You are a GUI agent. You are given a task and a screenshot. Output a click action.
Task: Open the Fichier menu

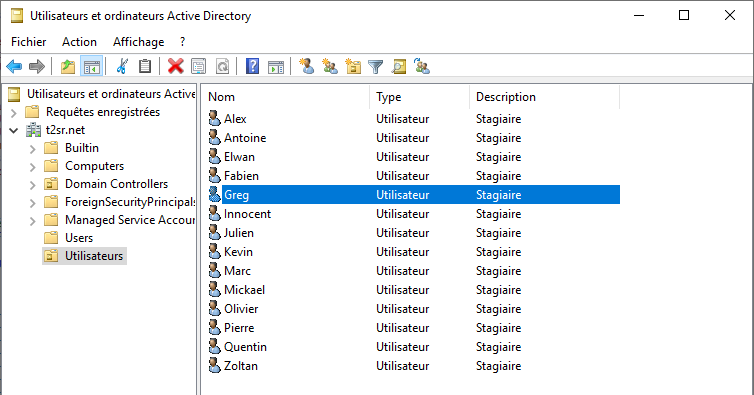click(x=29, y=42)
